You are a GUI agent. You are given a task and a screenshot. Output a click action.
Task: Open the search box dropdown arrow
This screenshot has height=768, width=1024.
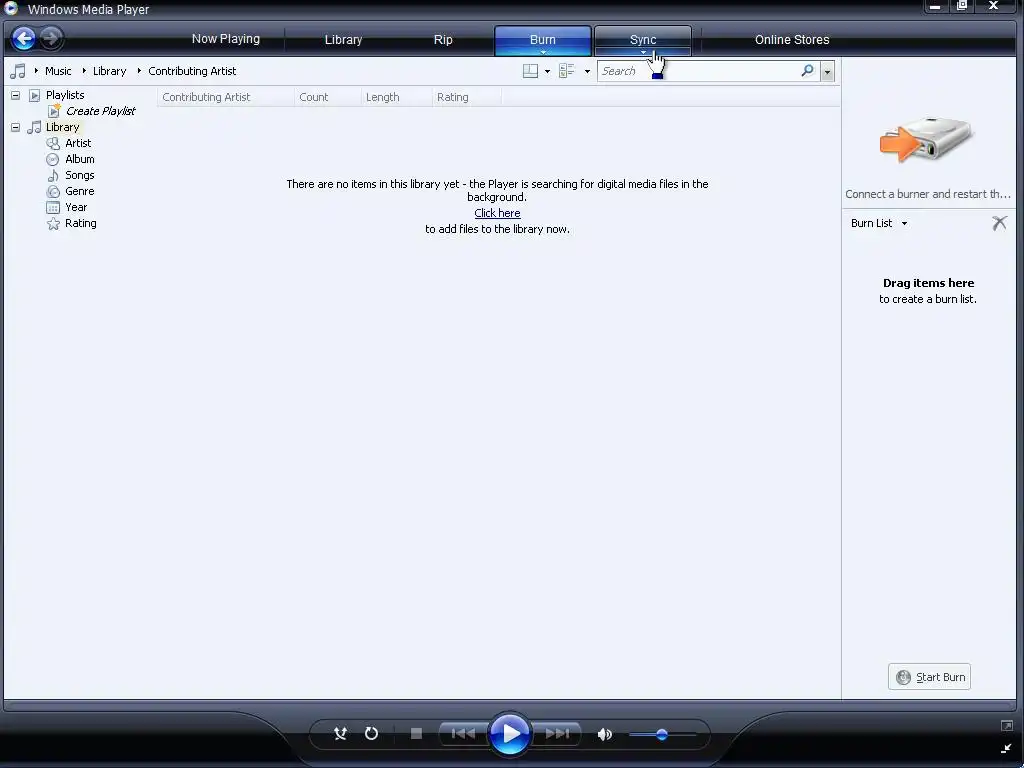(827, 71)
